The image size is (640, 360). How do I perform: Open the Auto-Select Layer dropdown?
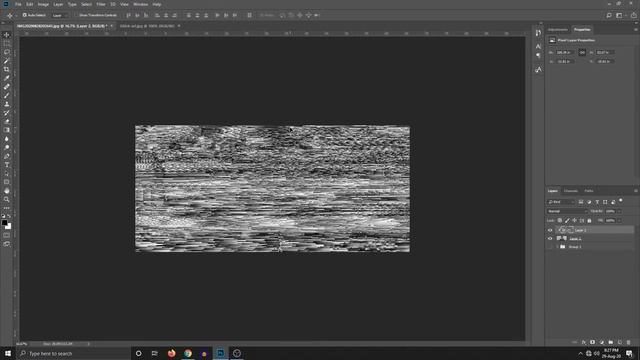60,15
